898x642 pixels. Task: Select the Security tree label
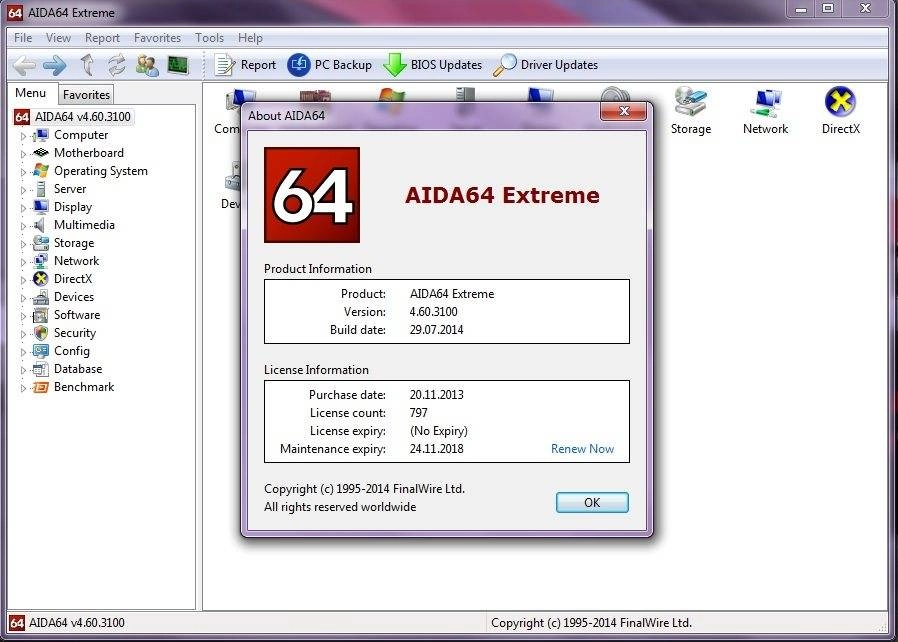coord(74,333)
